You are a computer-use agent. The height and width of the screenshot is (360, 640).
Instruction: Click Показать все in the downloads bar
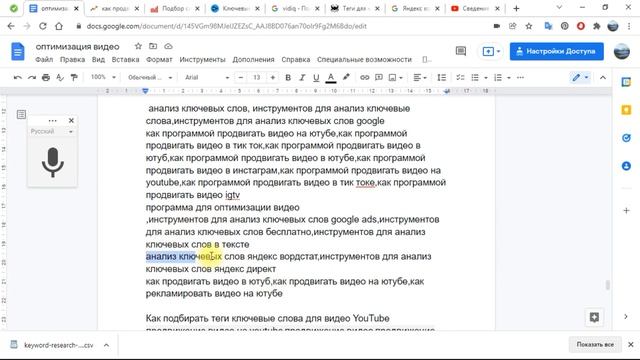(595, 344)
